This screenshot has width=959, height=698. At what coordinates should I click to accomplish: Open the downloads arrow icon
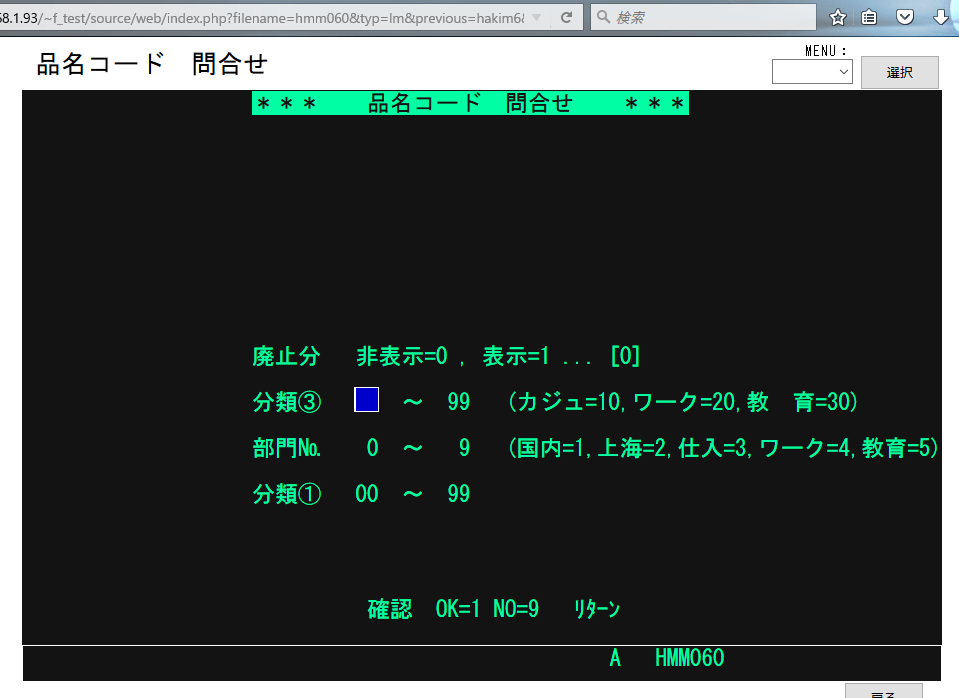coord(940,18)
